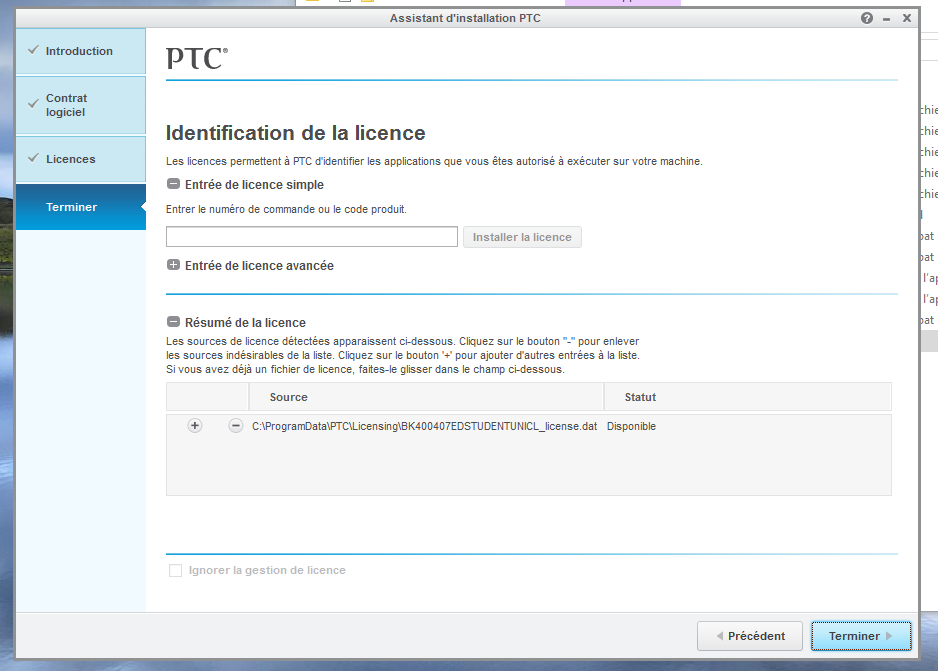Click the Terminer button at bottom
The image size is (938, 671).
[x=861, y=636]
